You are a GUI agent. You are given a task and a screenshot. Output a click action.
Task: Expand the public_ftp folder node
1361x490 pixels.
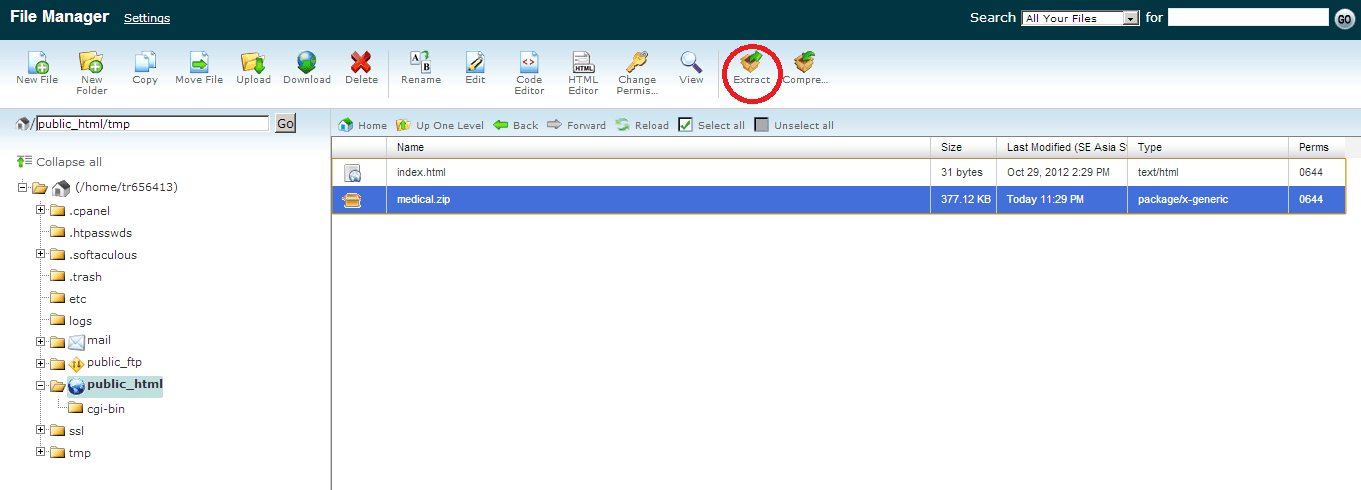pos(41,364)
